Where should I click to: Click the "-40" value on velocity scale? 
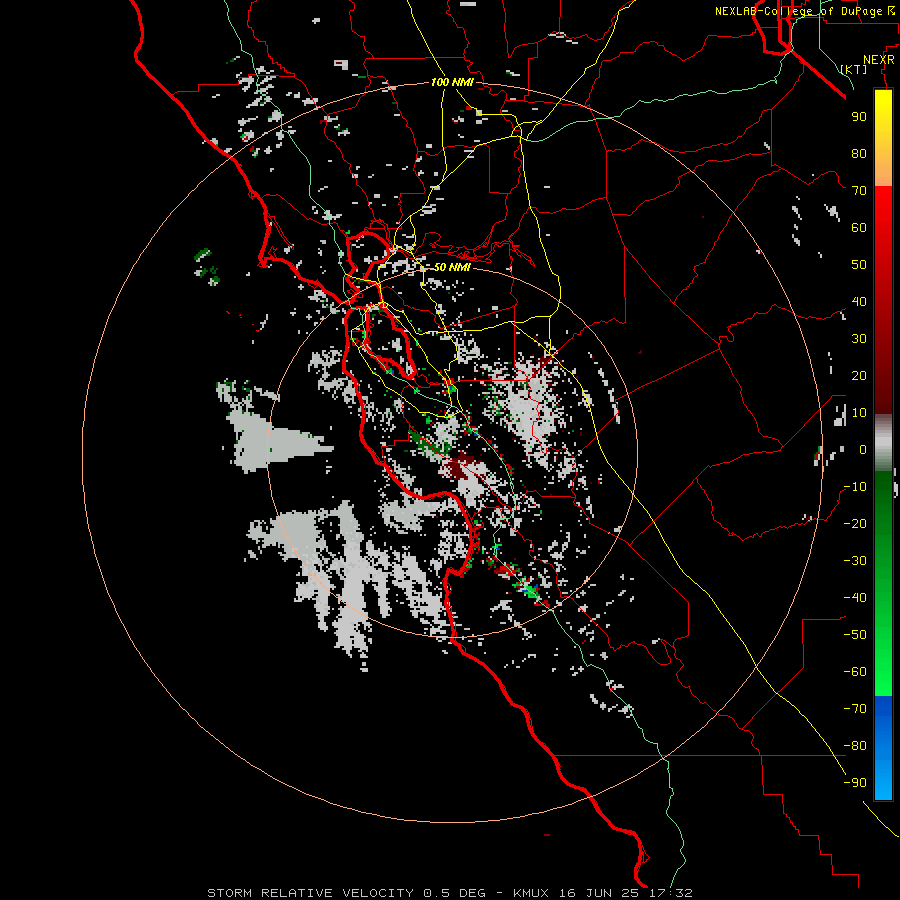pyautogui.click(x=855, y=598)
